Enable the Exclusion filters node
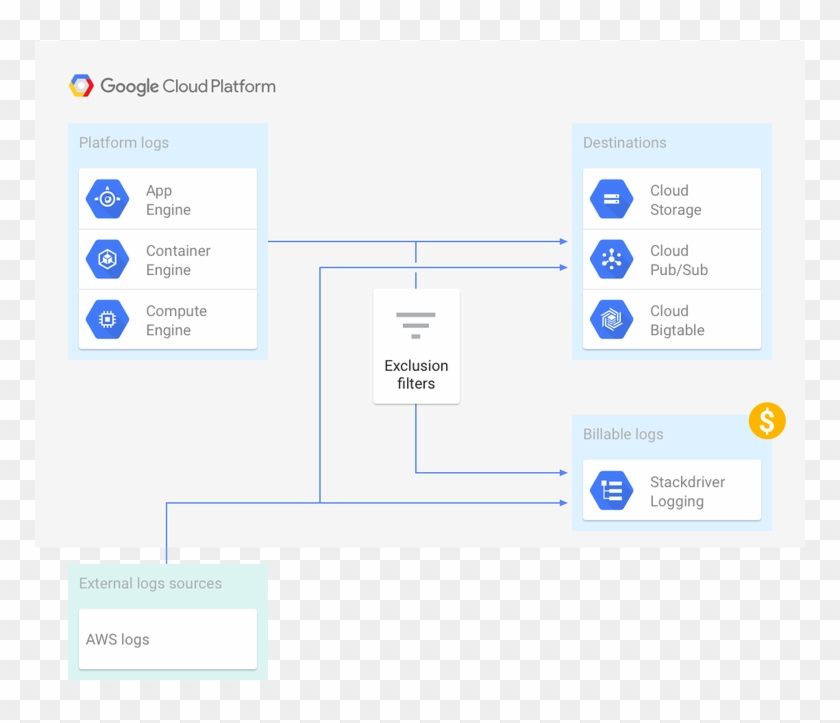Image resolution: width=840 pixels, height=723 pixels. click(x=415, y=345)
